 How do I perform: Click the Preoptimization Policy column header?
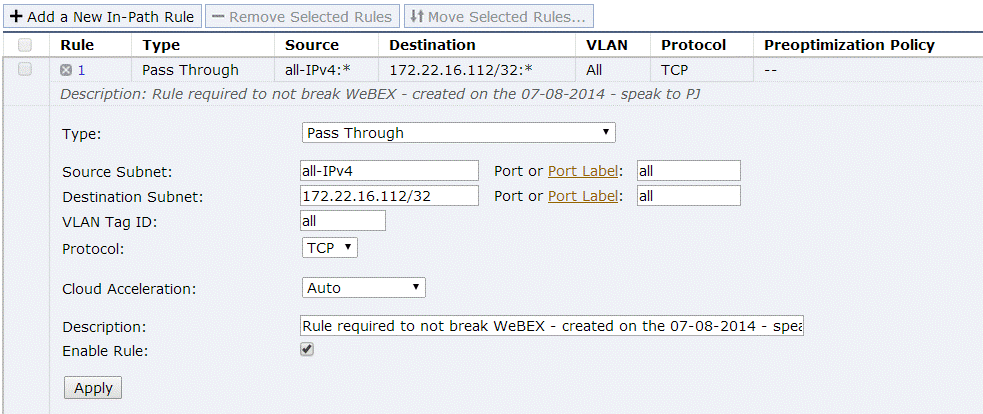click(849, 45)
